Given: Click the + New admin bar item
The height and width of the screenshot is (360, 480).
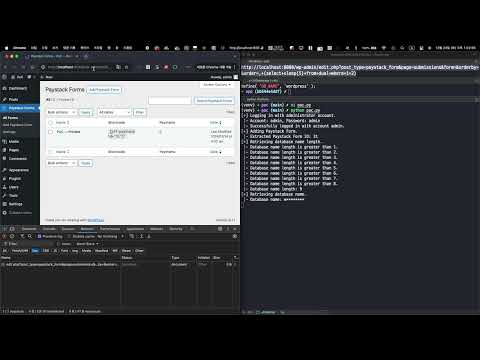Looking at the screenshot, I should tap(47, 77).
